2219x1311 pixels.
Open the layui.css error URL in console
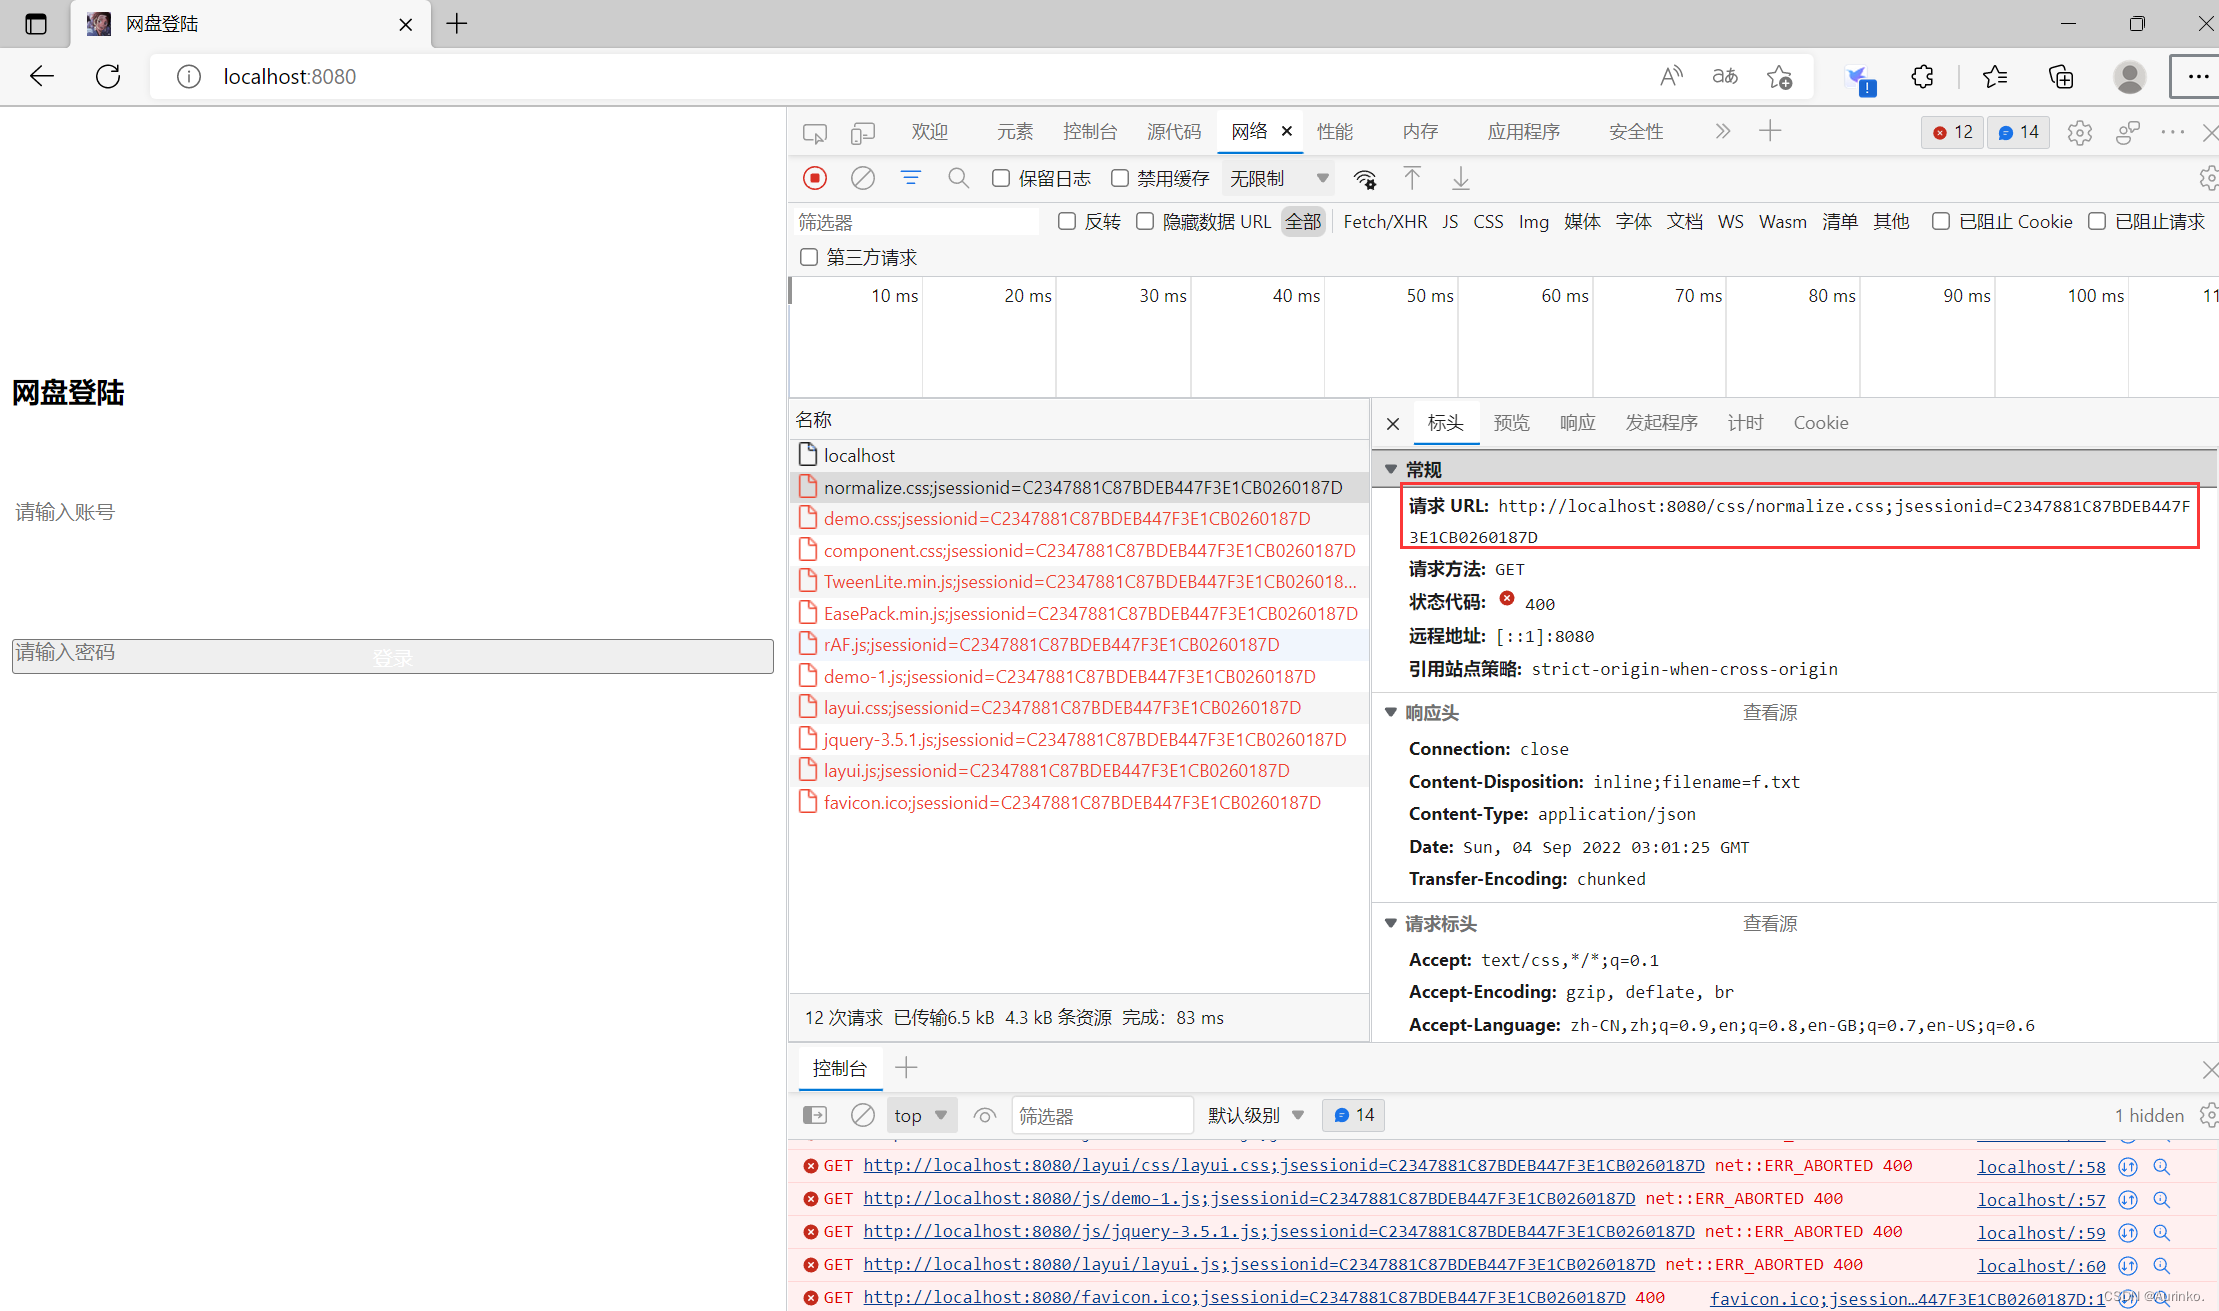[1284, 1165]
